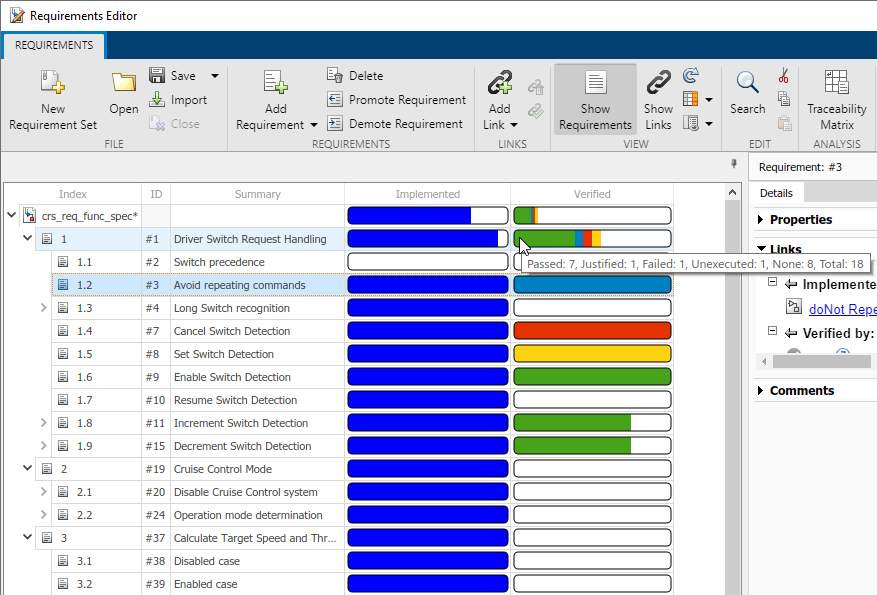Open the Add Requirement dropdown arrow
Screen dimensions: 877x595
tap(314, 125)
